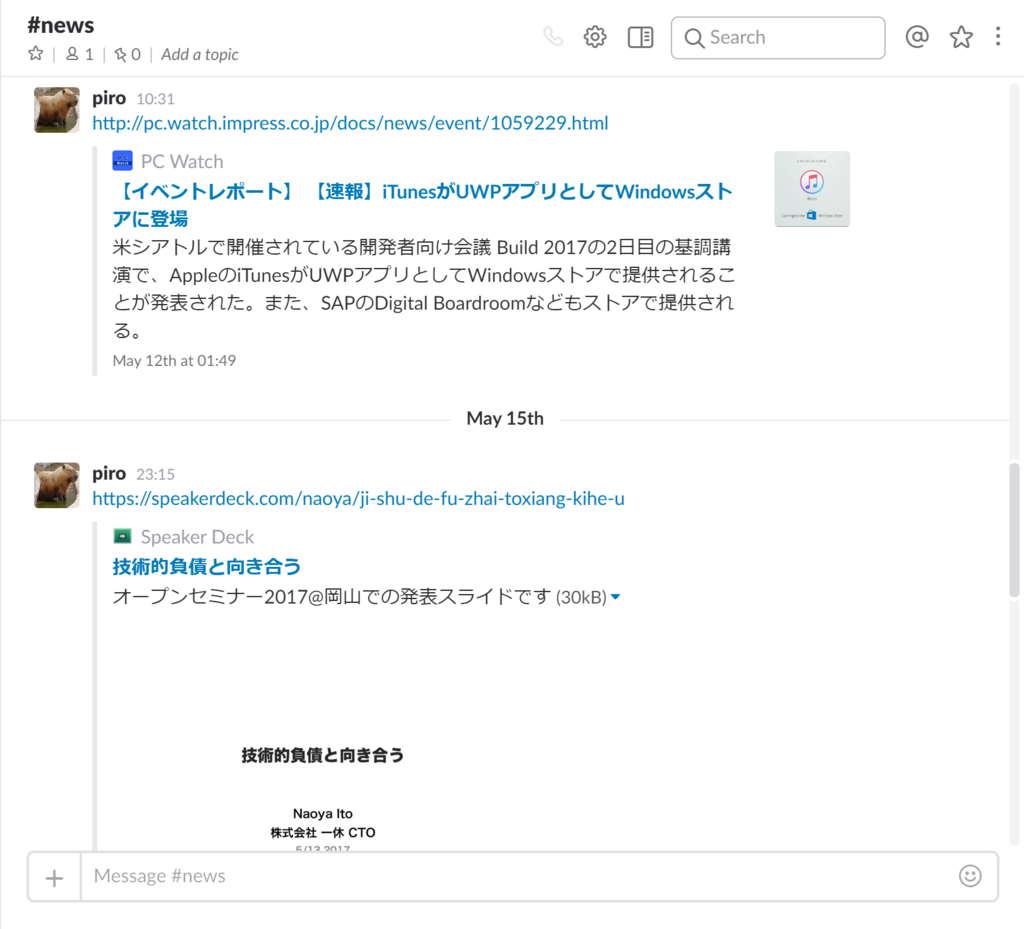This screenshot has height=929, width=1024.
Task: Collapse the 30kB slide preview arrow
Action: (x=615, y=597)
